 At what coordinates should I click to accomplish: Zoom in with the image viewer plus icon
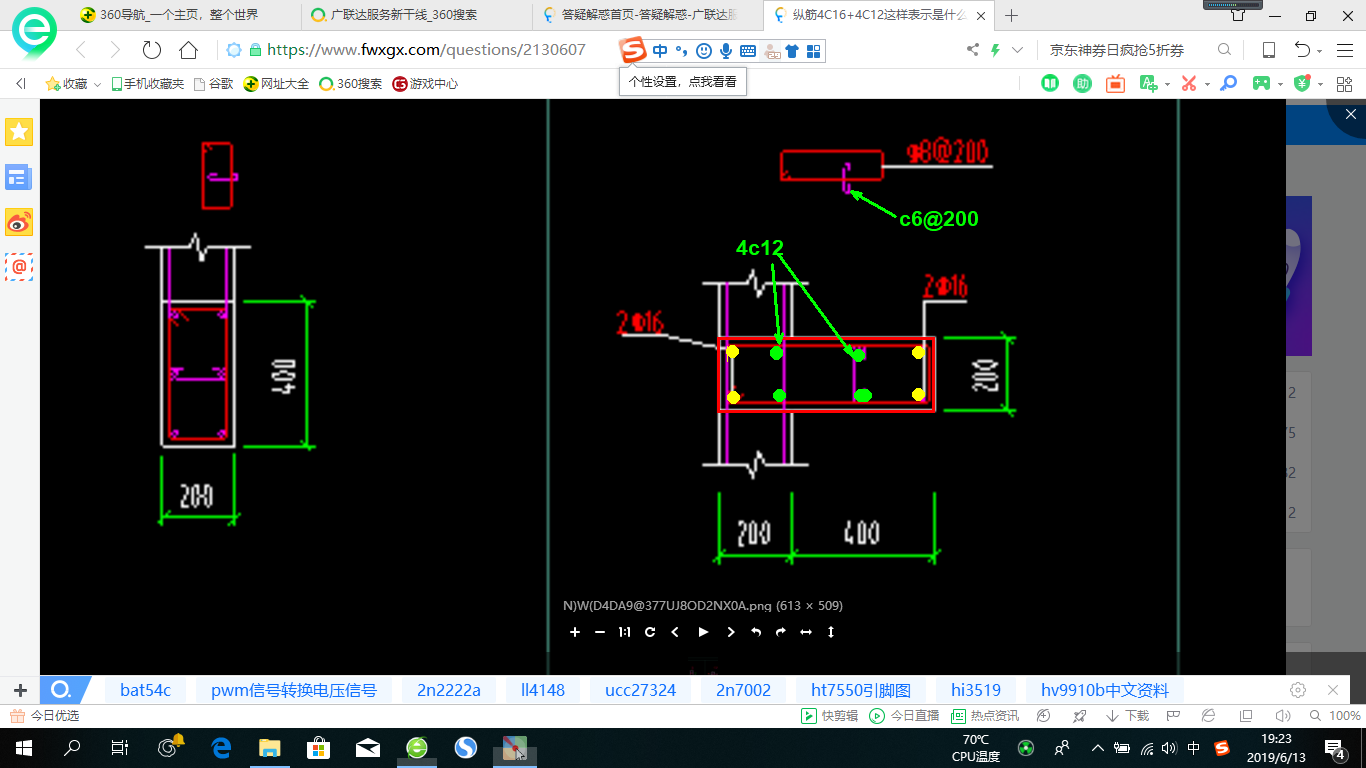[x=575, y=632]
